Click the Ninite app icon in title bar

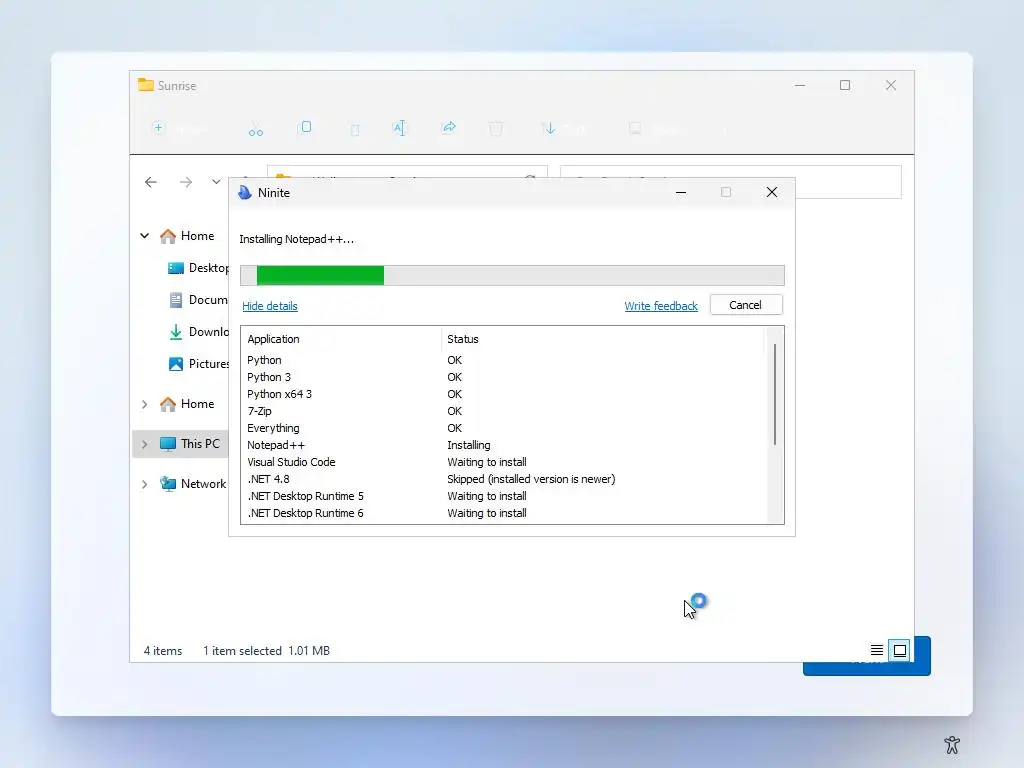(x=245, y=193)
